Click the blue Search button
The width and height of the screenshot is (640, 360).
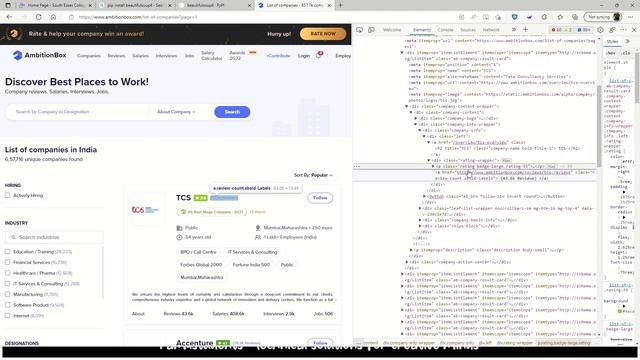tap(232, 112)
